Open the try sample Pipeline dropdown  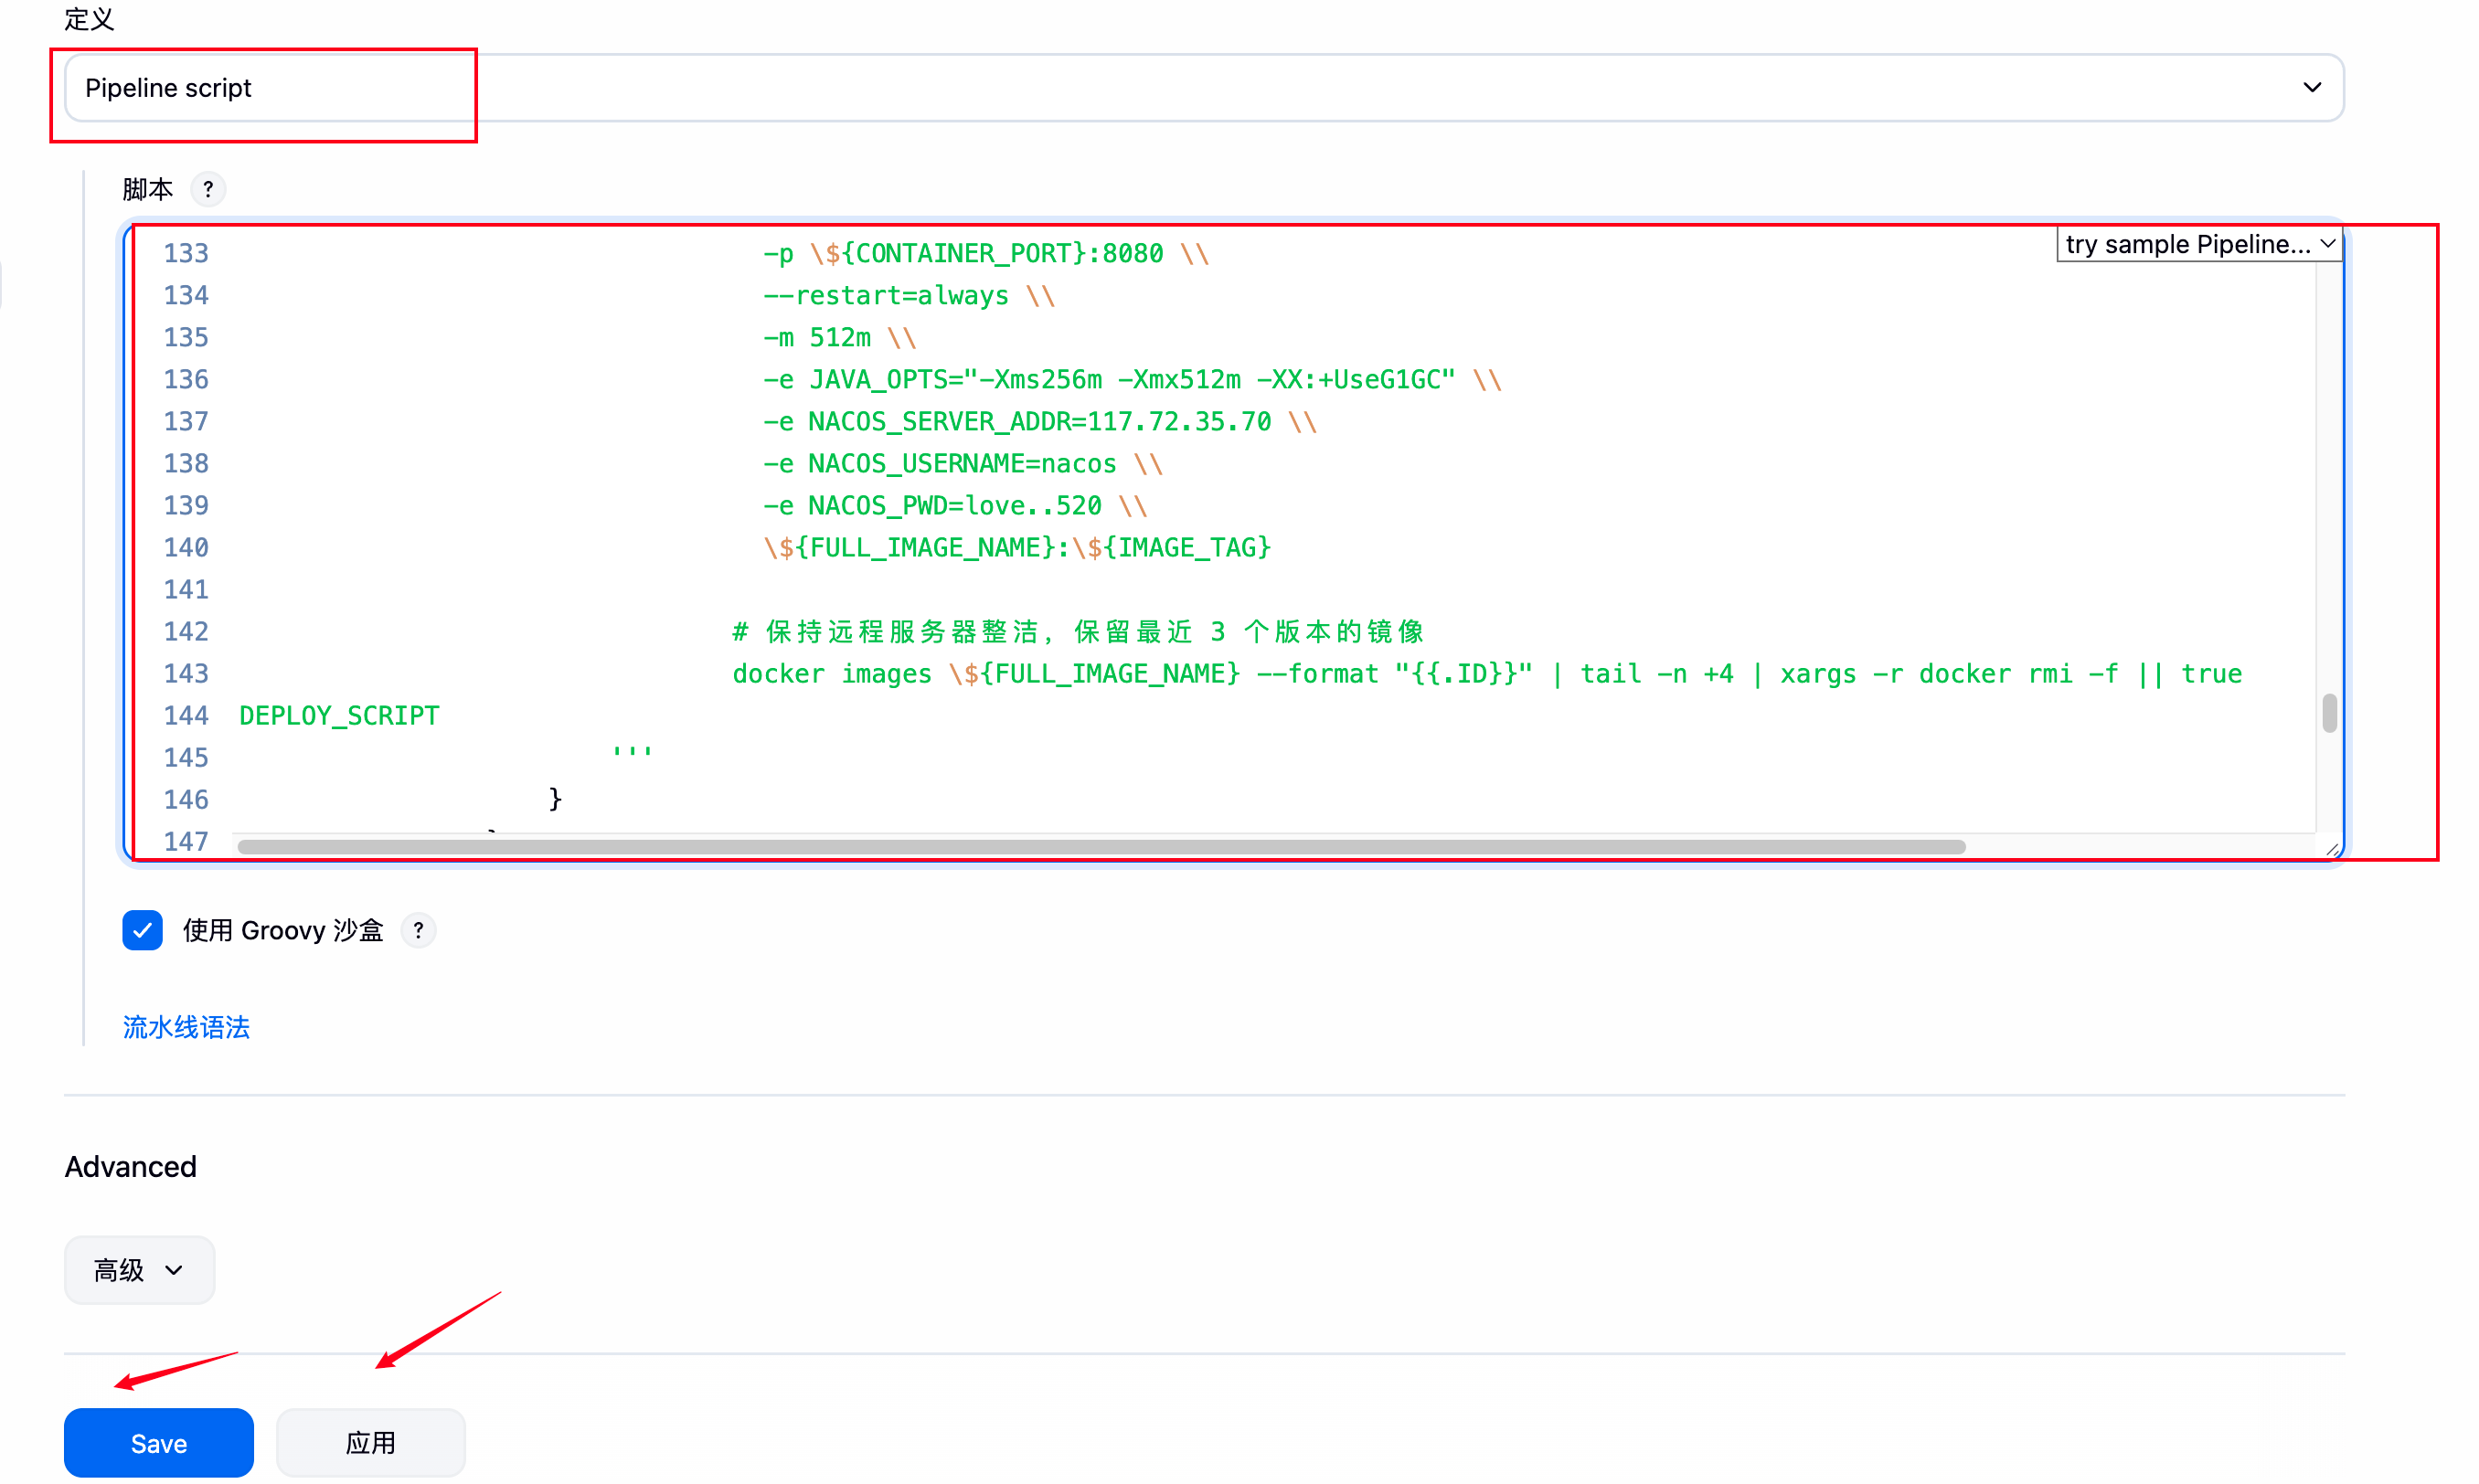[2198, 245]
